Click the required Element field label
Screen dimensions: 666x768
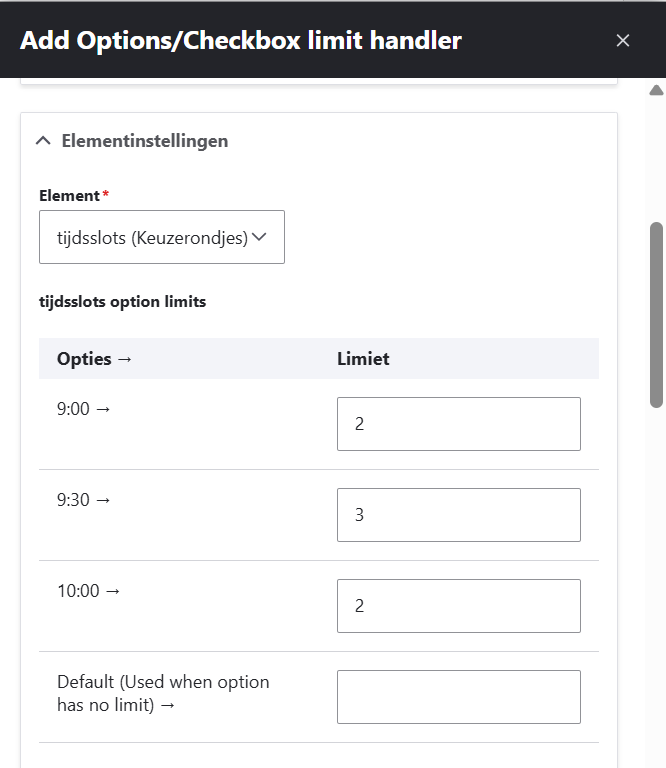click(70, 196)
